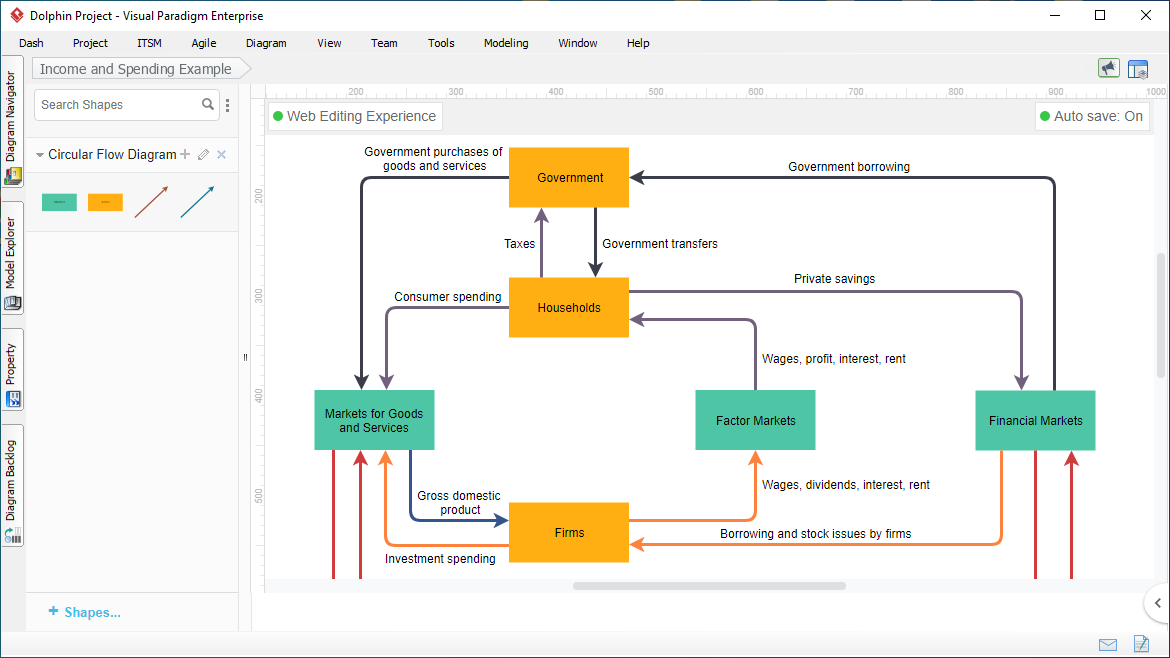Select the teal arrow connector tool

pos(198,202)
